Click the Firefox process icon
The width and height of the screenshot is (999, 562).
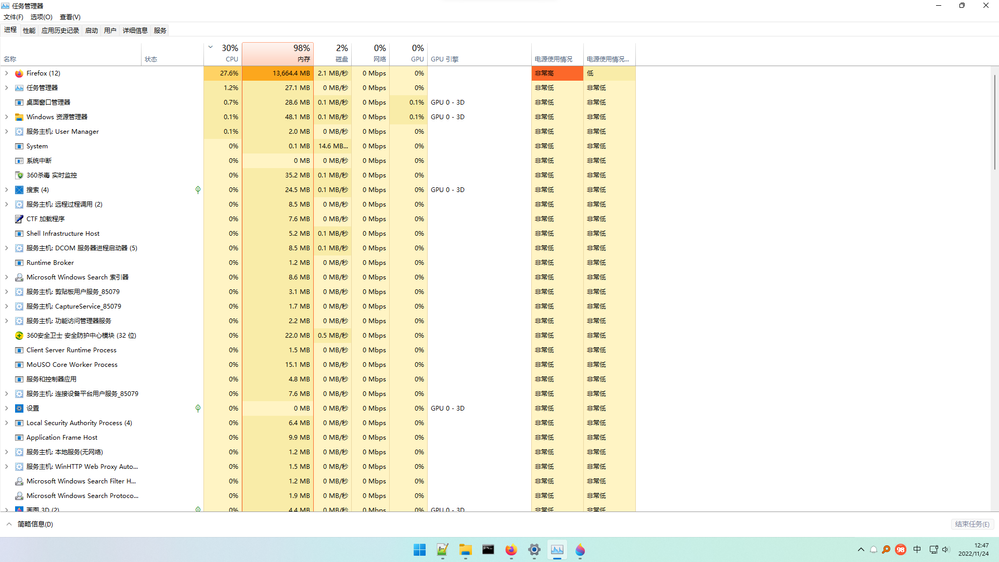[19, 73]
